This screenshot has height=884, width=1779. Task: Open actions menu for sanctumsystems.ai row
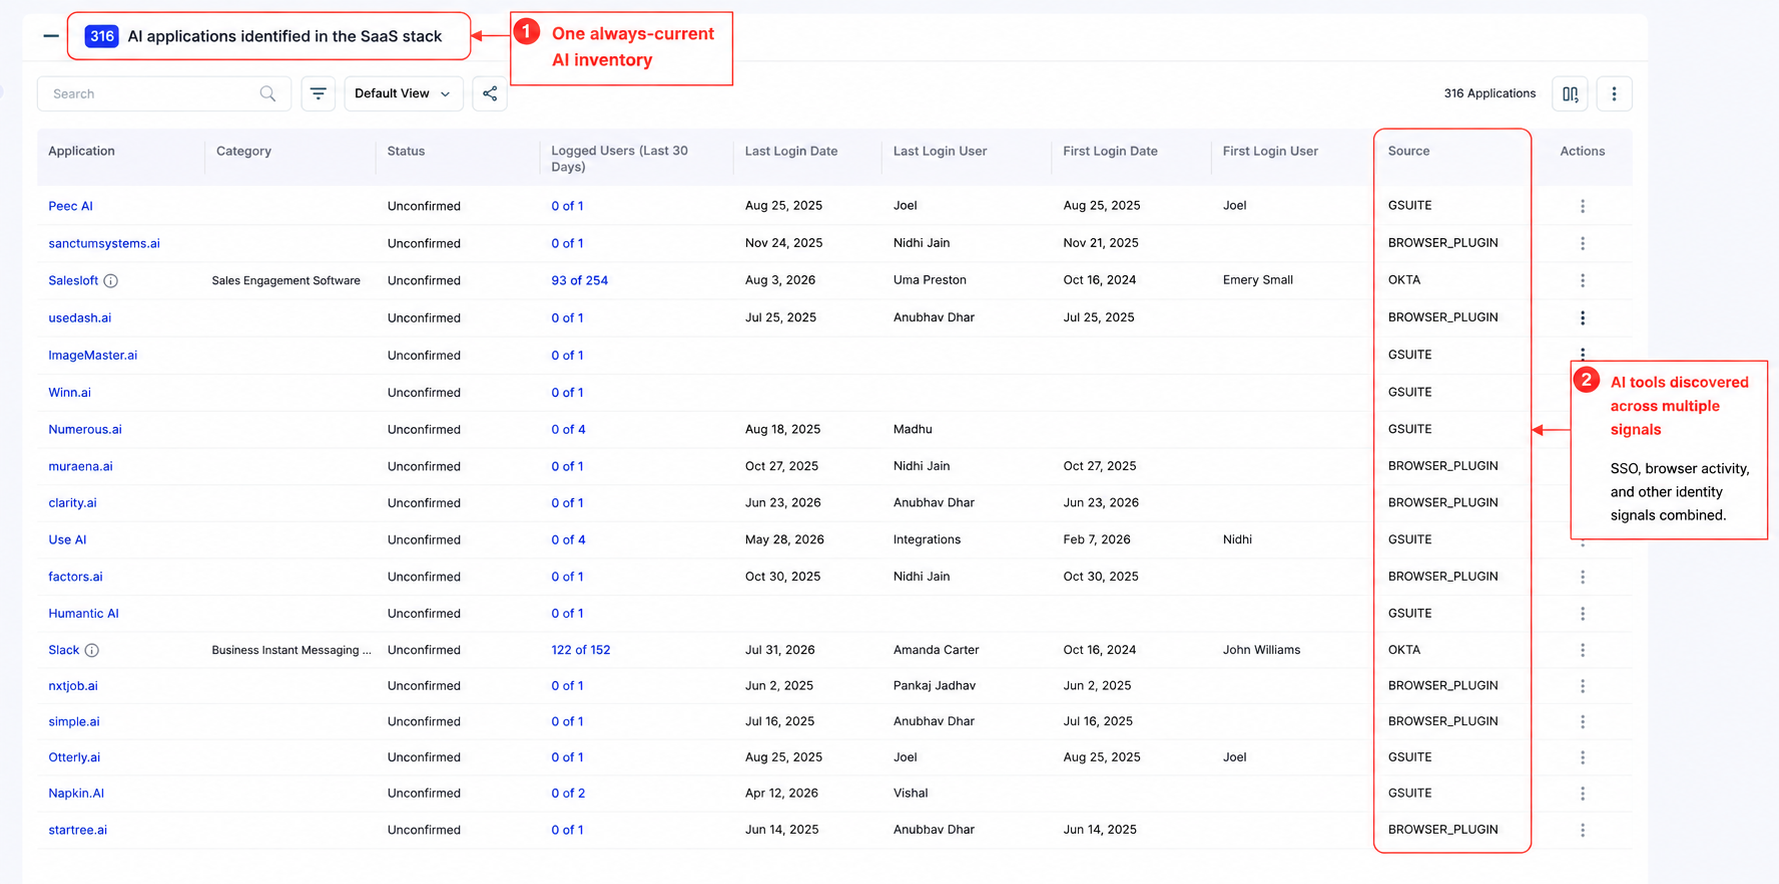pos(1582,243)
